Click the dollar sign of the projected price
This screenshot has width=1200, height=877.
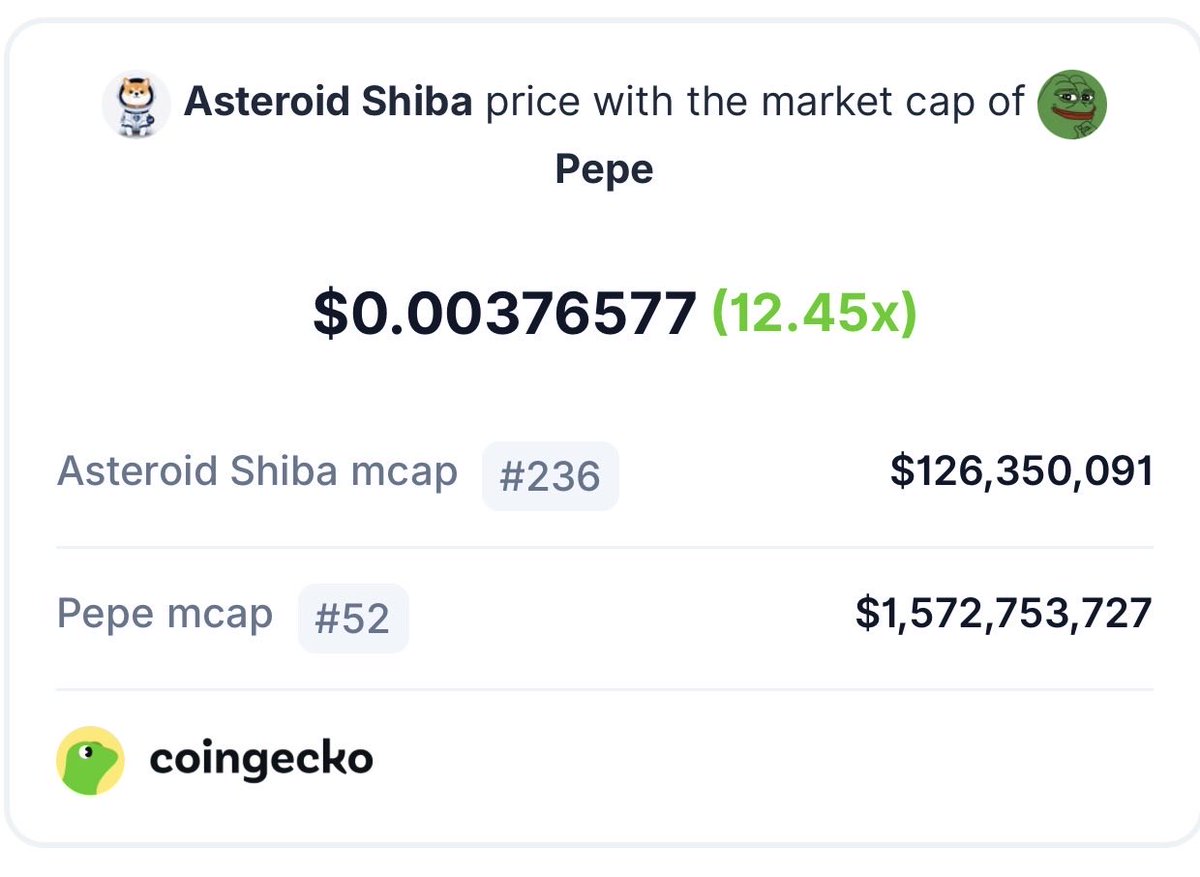tap(328, 314)
